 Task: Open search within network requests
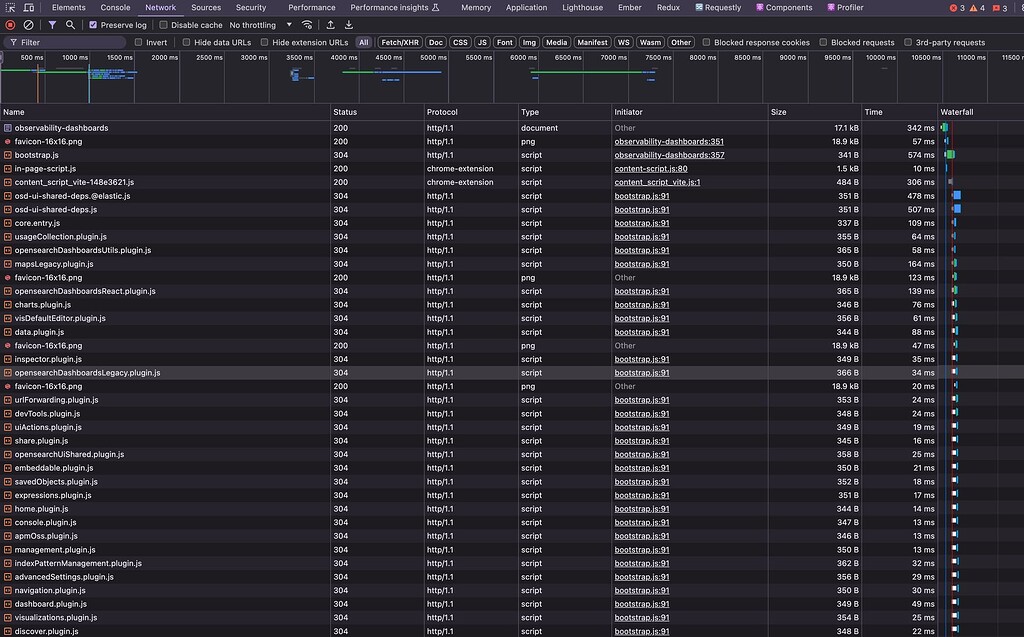[71, 25]
